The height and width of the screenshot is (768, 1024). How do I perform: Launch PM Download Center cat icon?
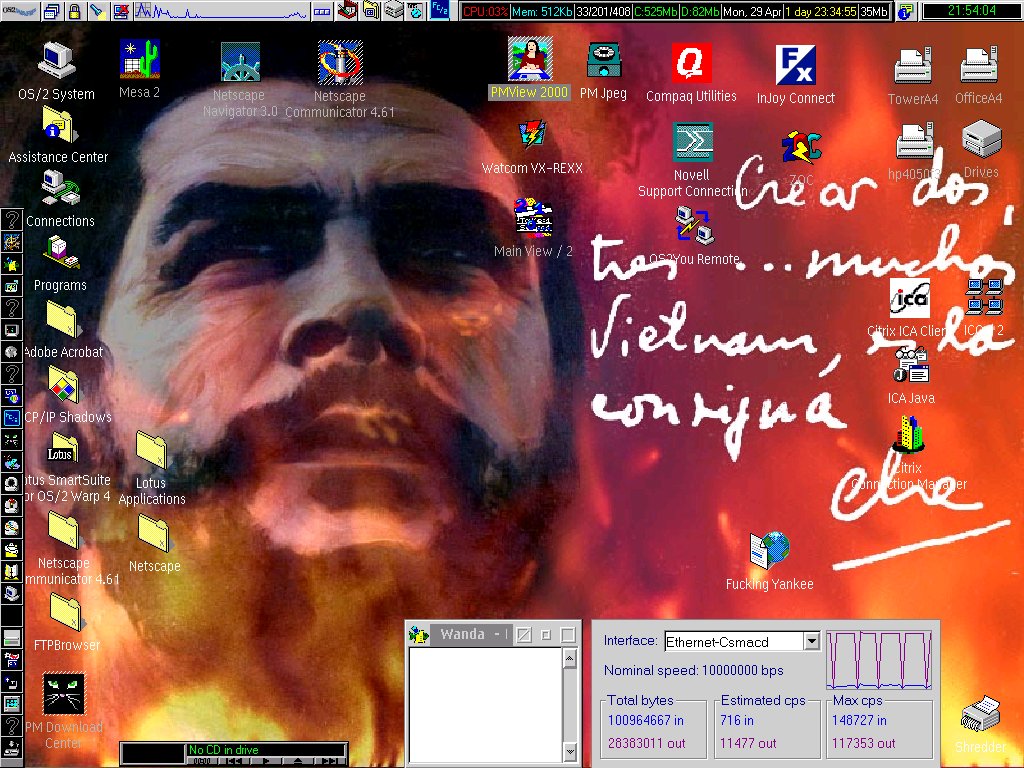63,694
